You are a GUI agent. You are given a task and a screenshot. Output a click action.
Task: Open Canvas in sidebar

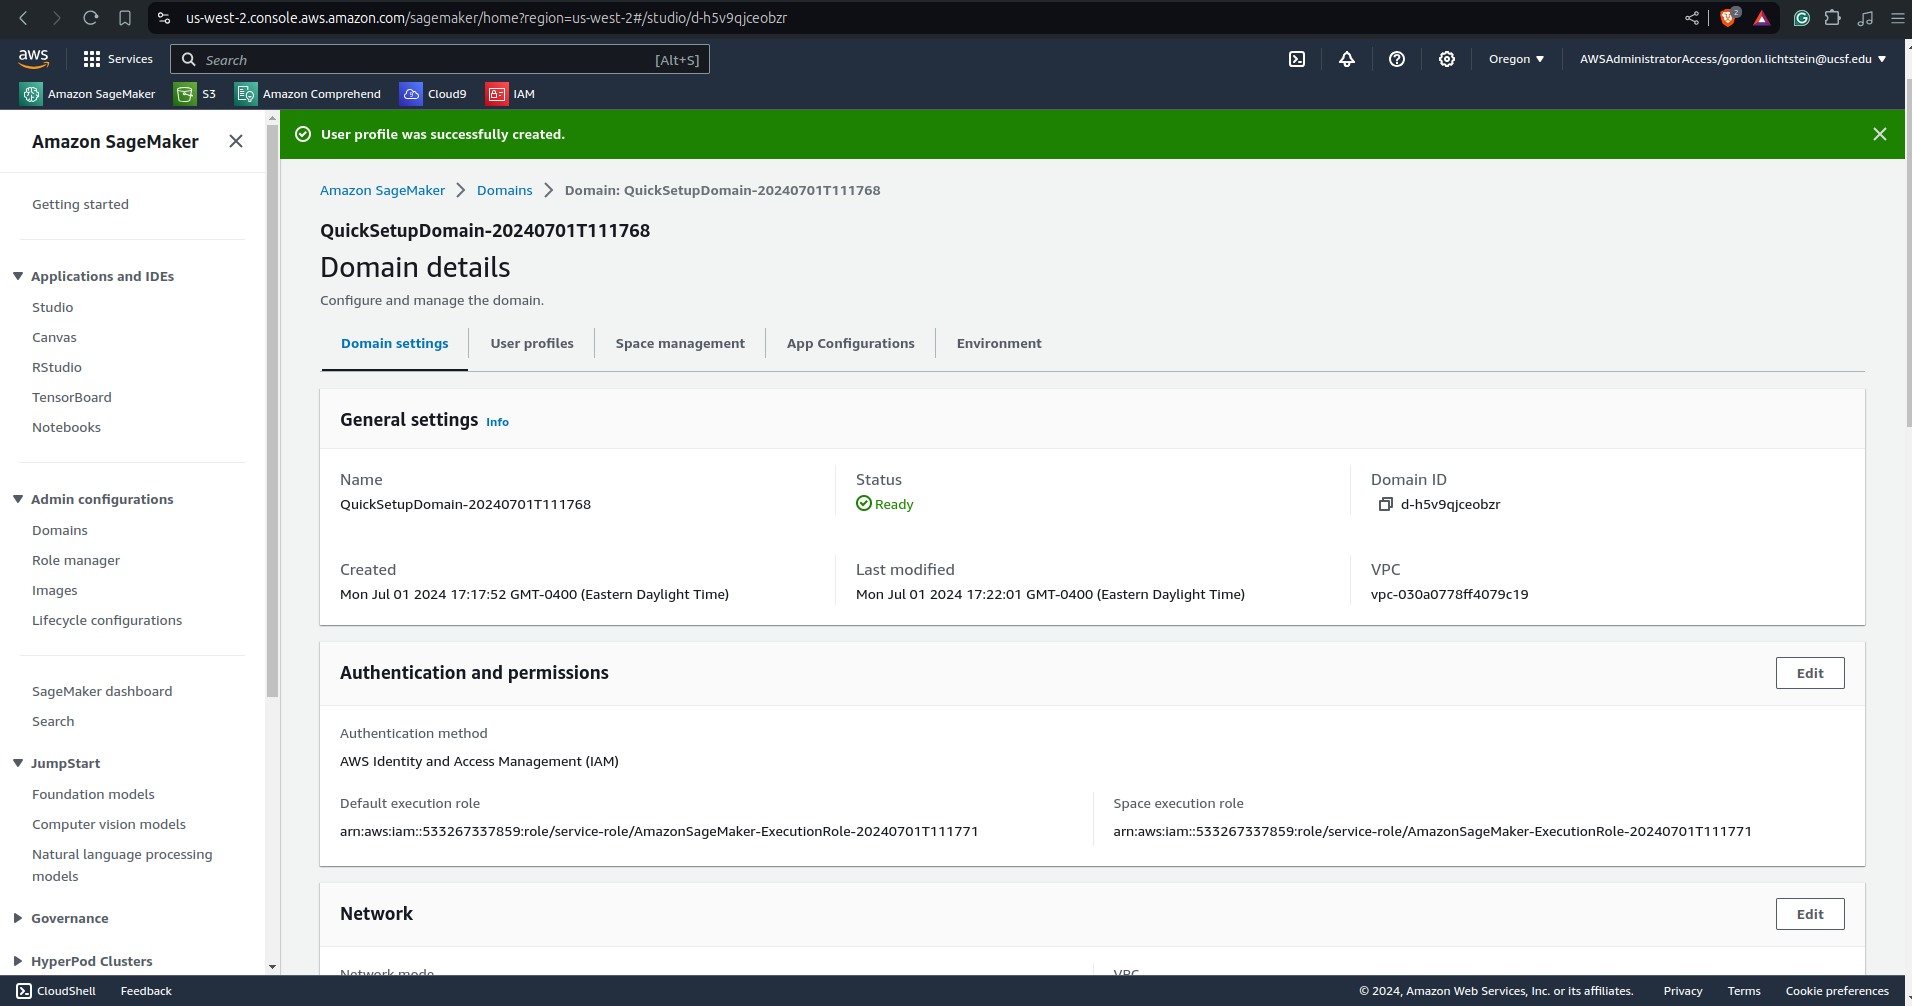[54, 337]
